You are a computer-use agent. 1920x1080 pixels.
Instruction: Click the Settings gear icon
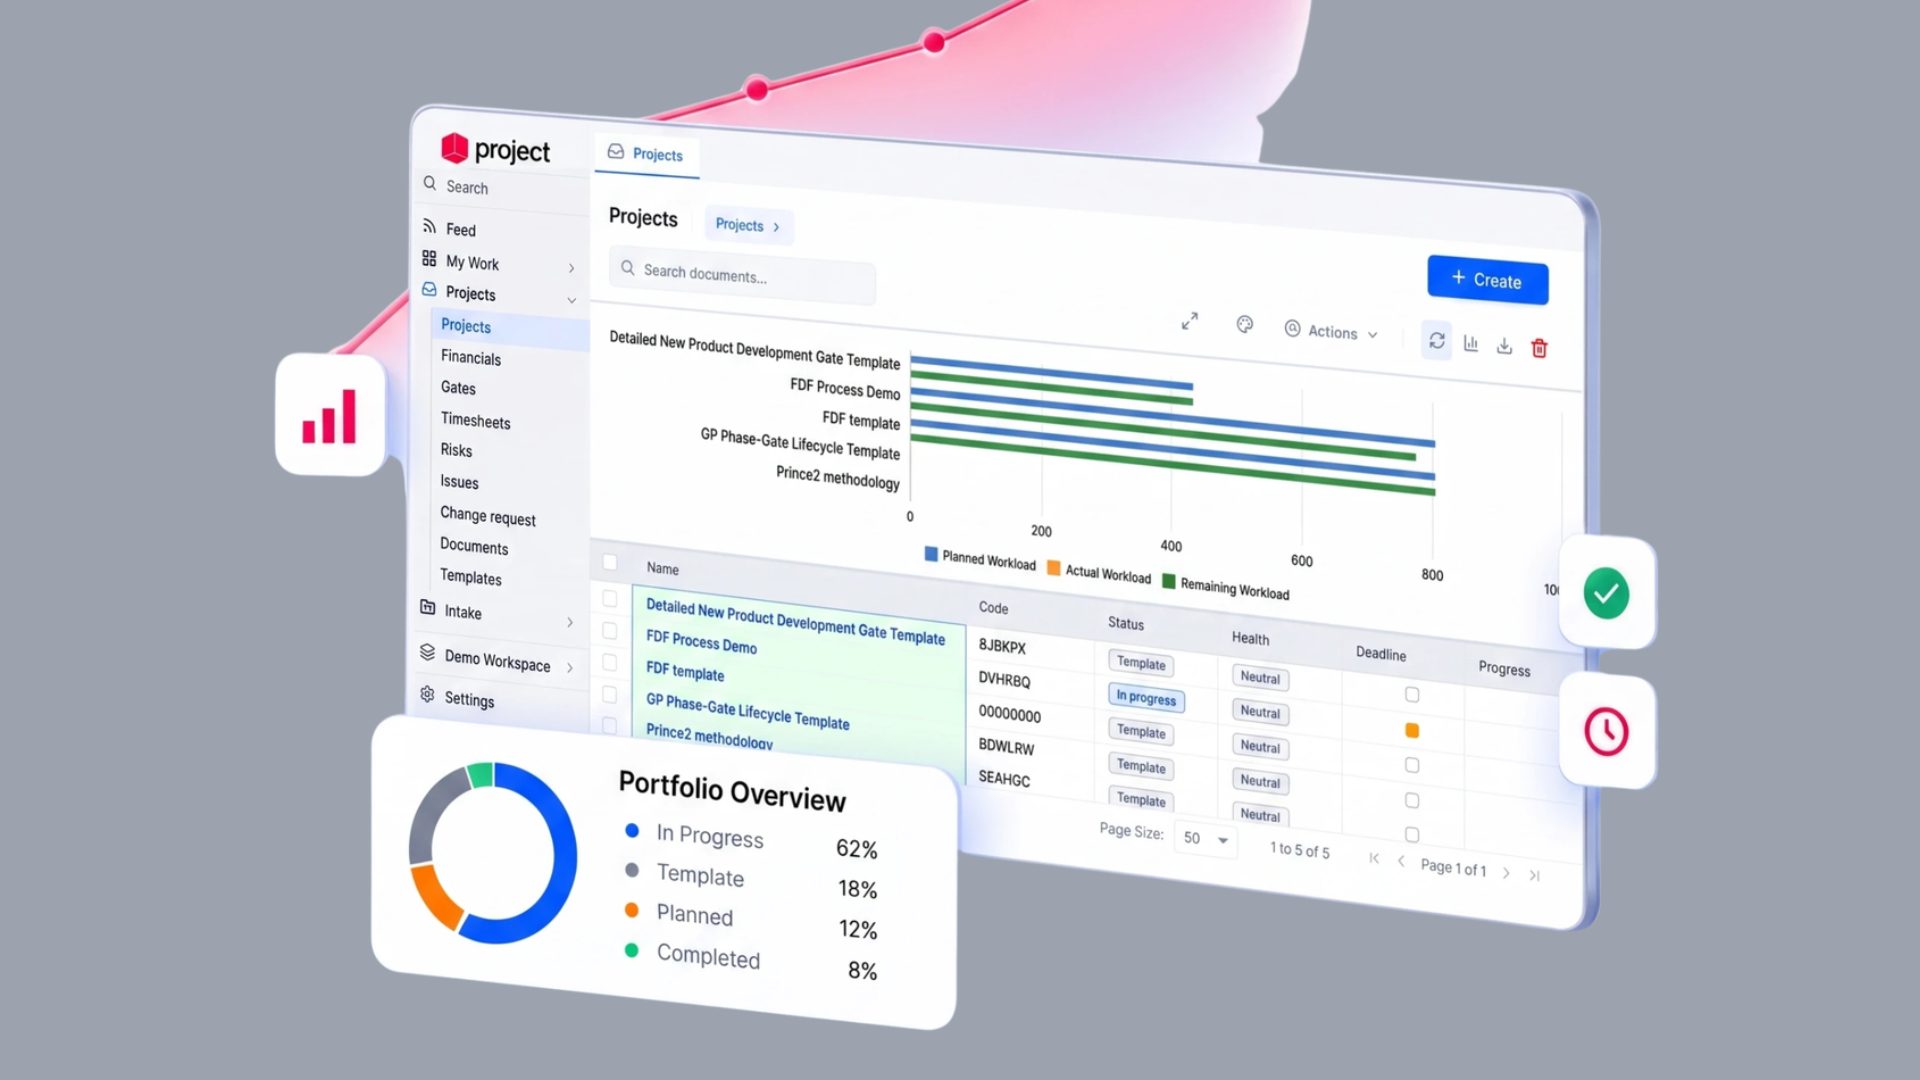[x=427, y=694]
